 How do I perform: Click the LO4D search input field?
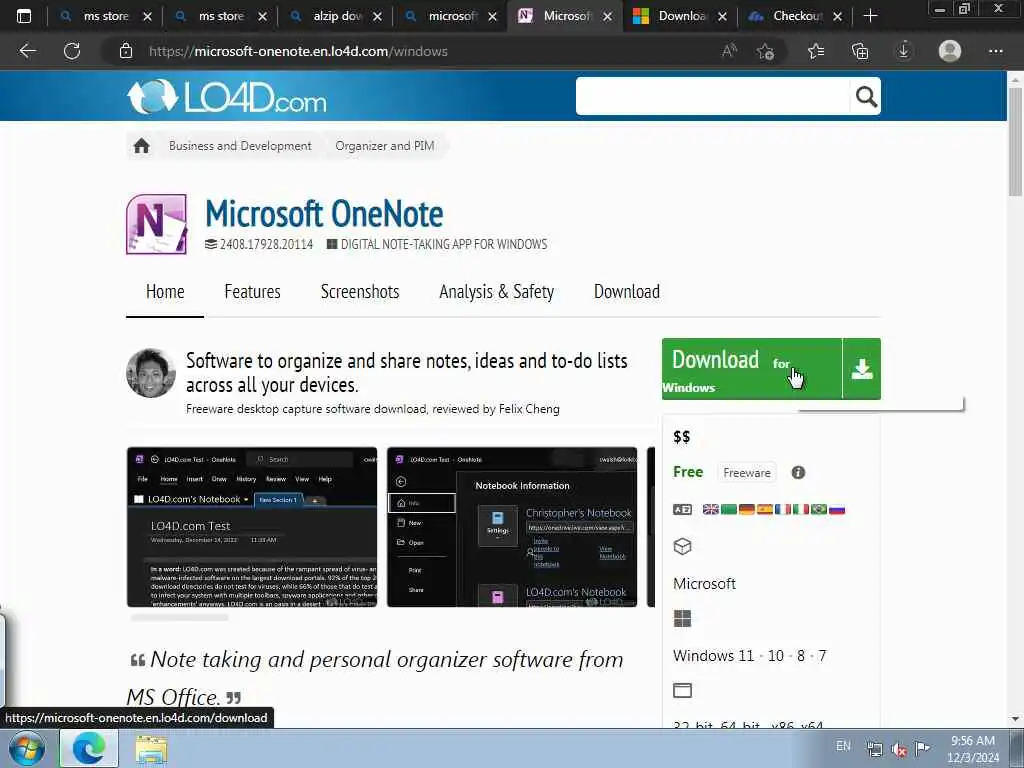click(712, 97)
